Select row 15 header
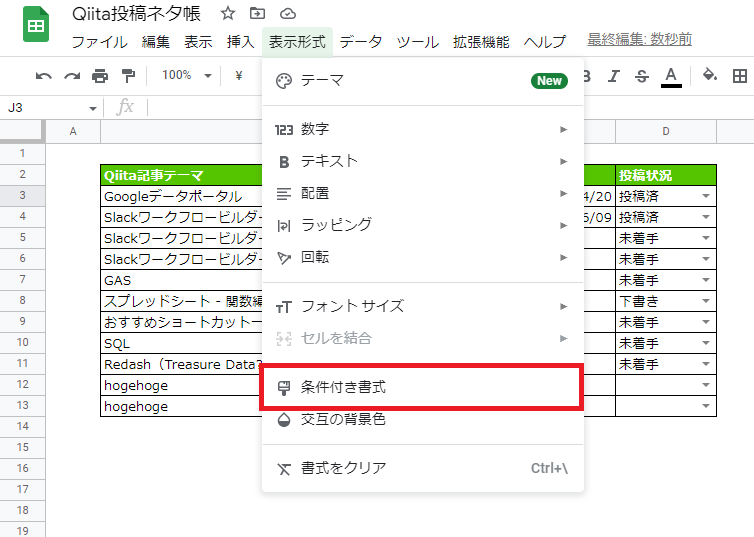 coord(23,448)
